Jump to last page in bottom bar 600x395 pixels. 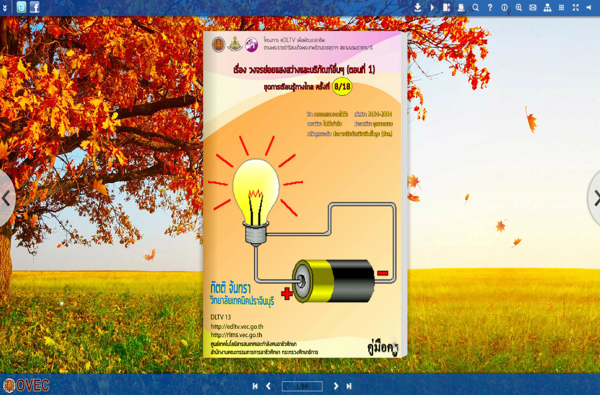point(349,386)
